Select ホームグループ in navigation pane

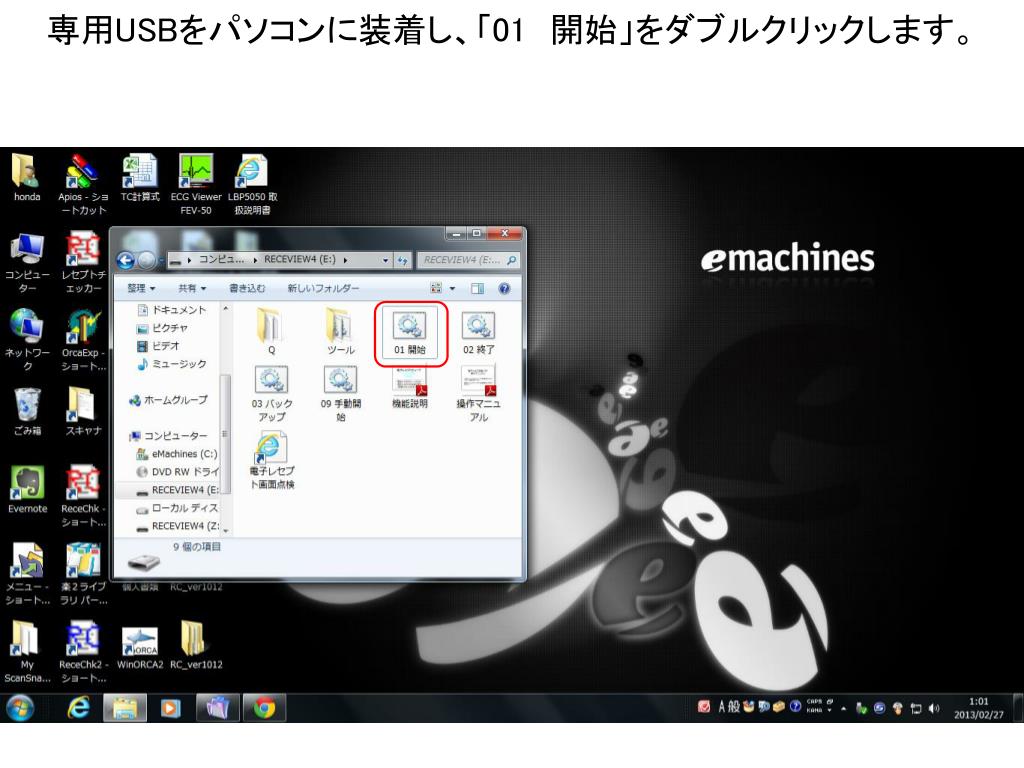[168, 400]
